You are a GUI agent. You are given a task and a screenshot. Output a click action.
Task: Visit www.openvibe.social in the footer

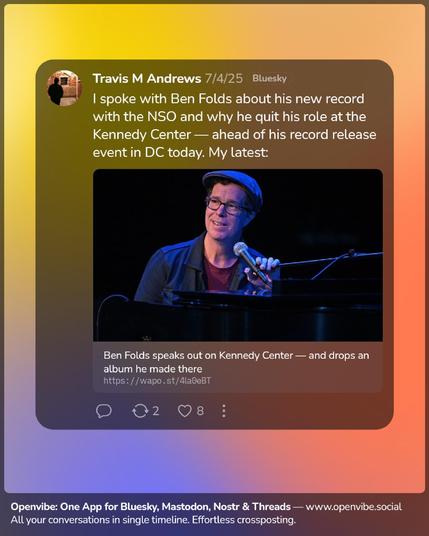pyautogui.click(x=354, y=507)
